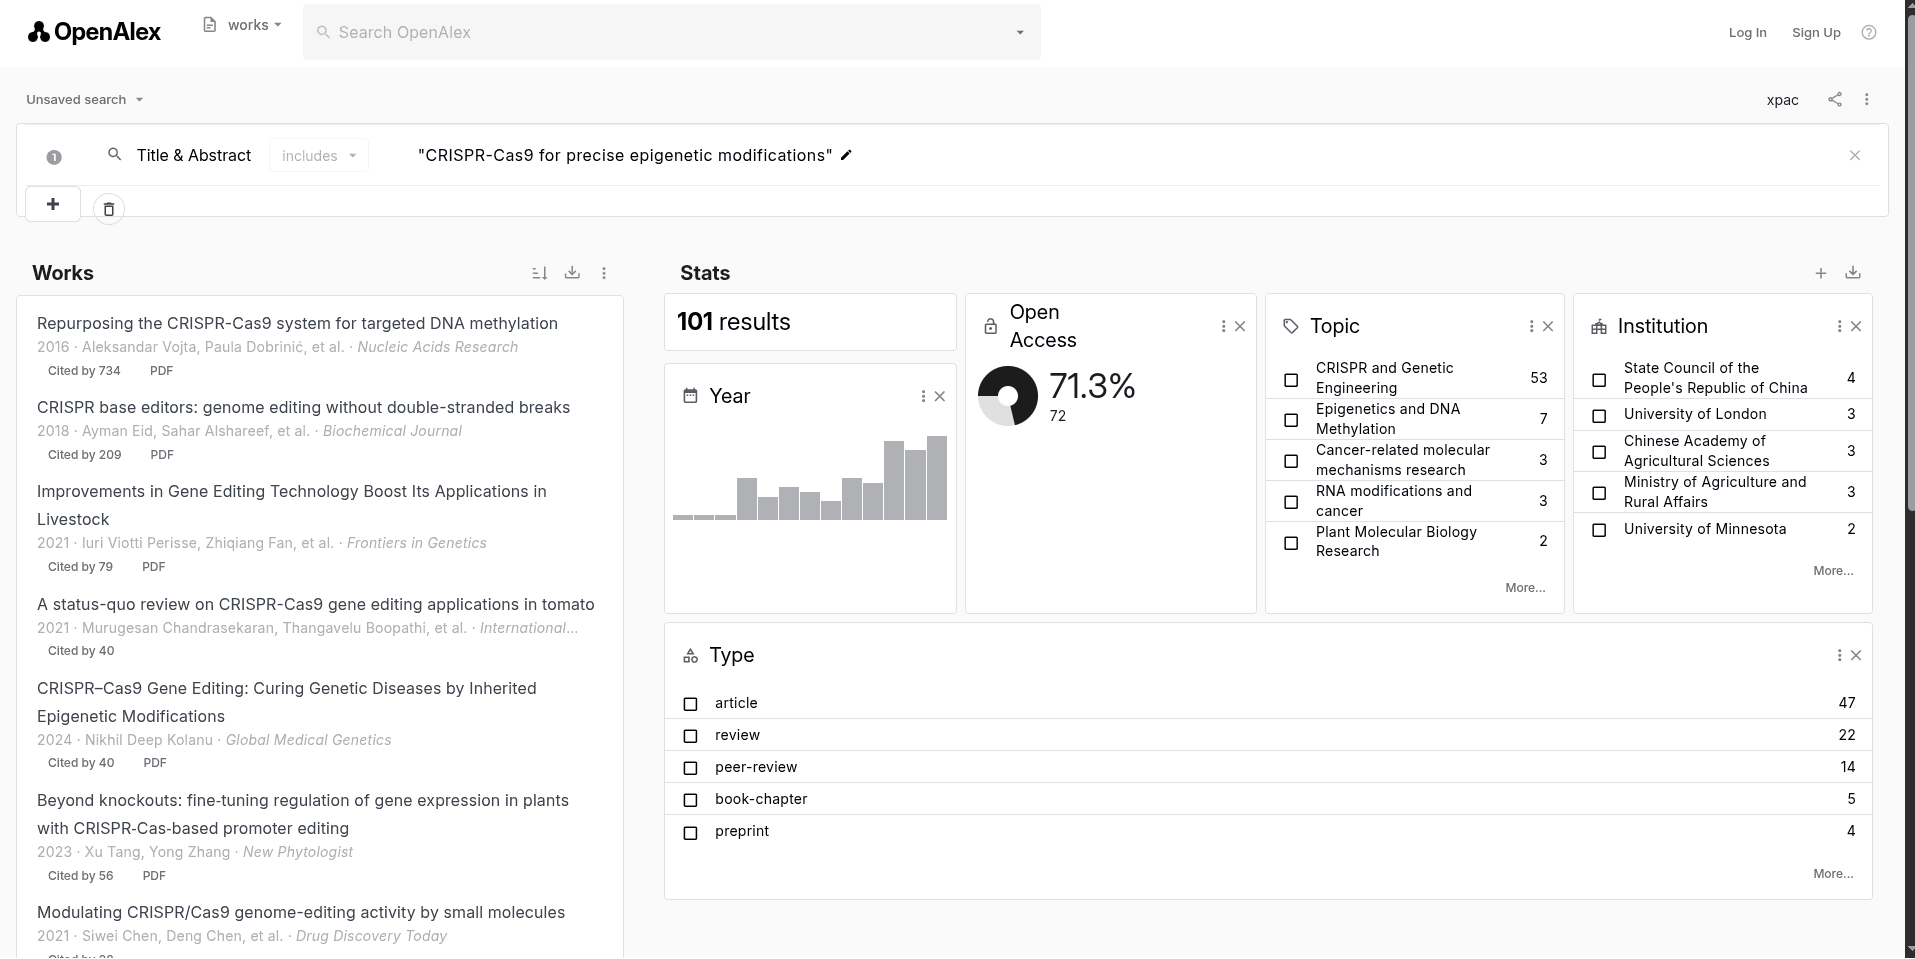The height and width of the screenshot is (959, 1915).
Task: Open 'CRISPR base editors' work title
Action: click(303, 407)
